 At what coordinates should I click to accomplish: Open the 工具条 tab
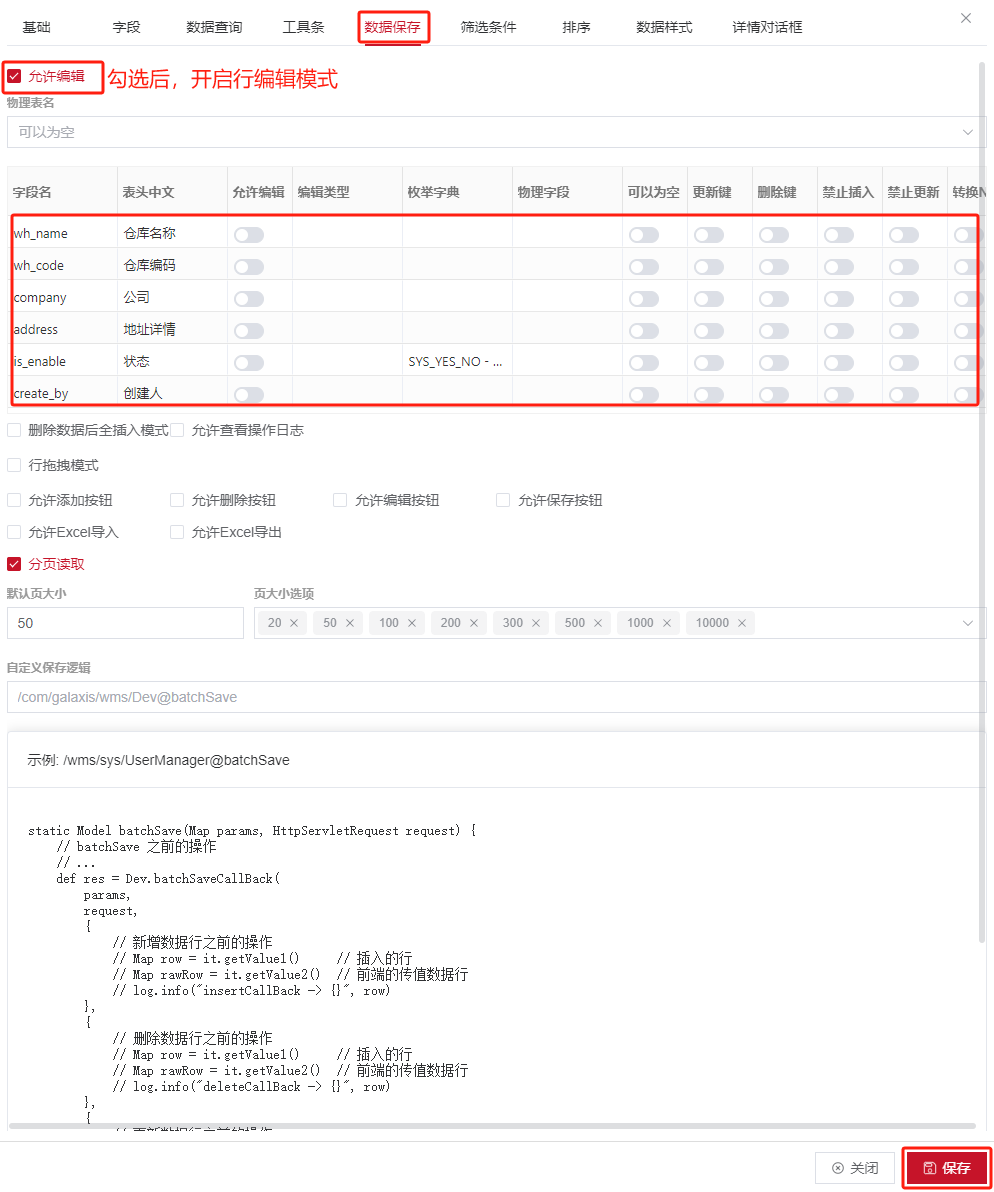click(303, 27)
